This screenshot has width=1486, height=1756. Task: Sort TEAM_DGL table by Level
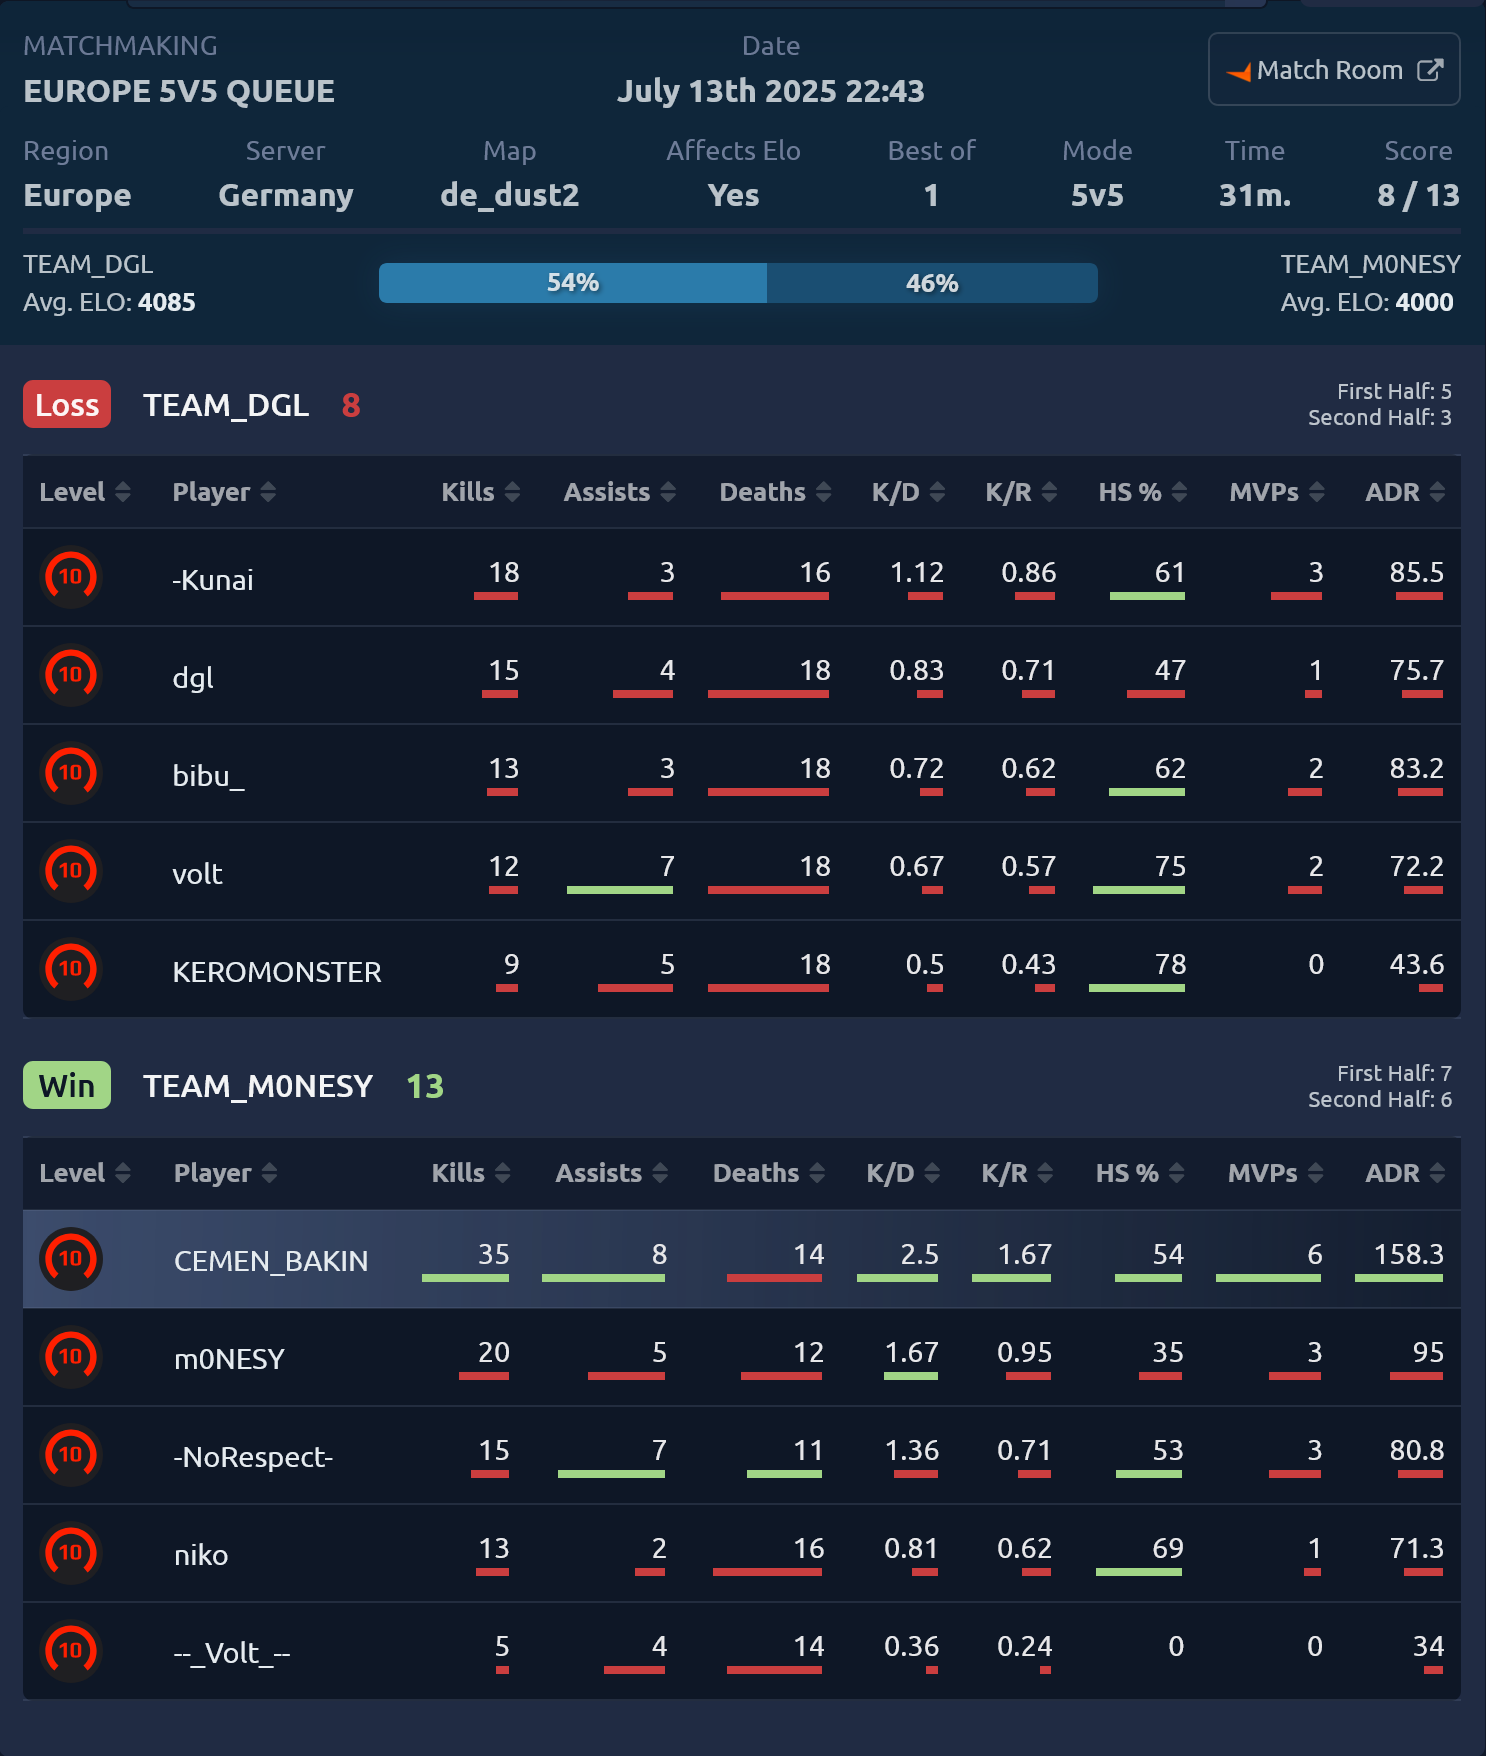coord(85,492)
